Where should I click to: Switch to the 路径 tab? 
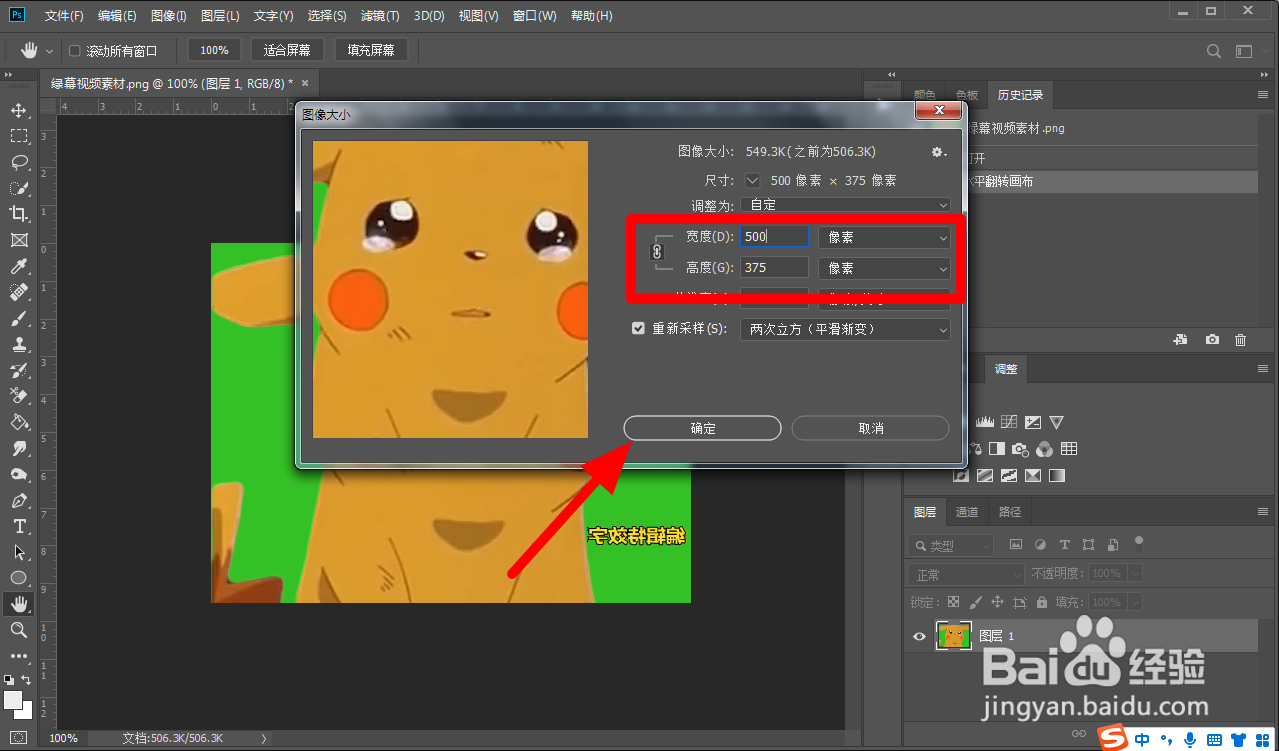[x=1010, y=512]
